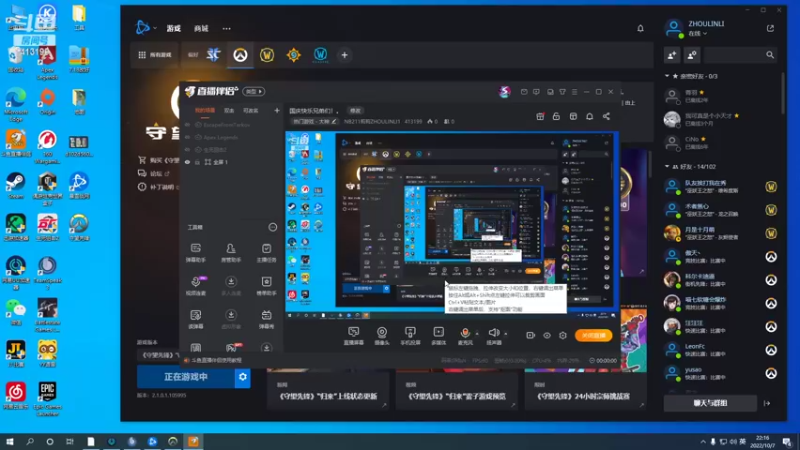800x450 pixels.
Task: Click the 修改 edit title button
Action: pyautogui.click(x=355, y=110)
